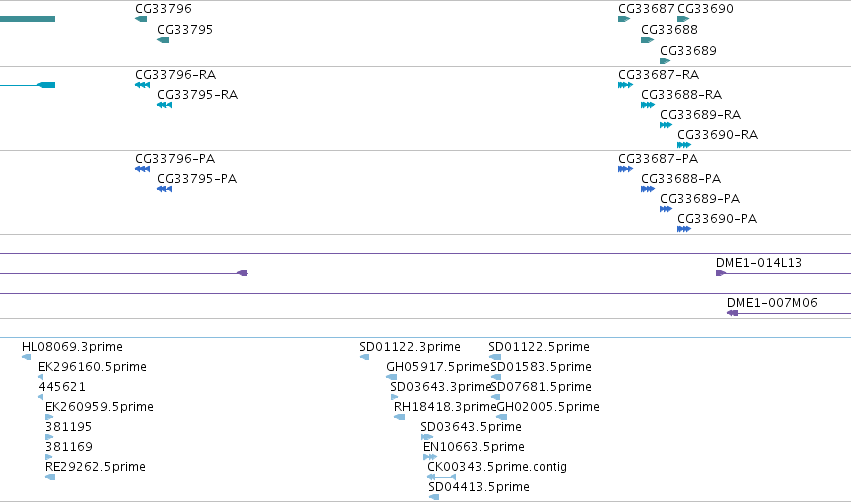Click the CG33687-PA protein arrow glyph
This screenshot has width=851, height=502.
[x=625, y=169]
